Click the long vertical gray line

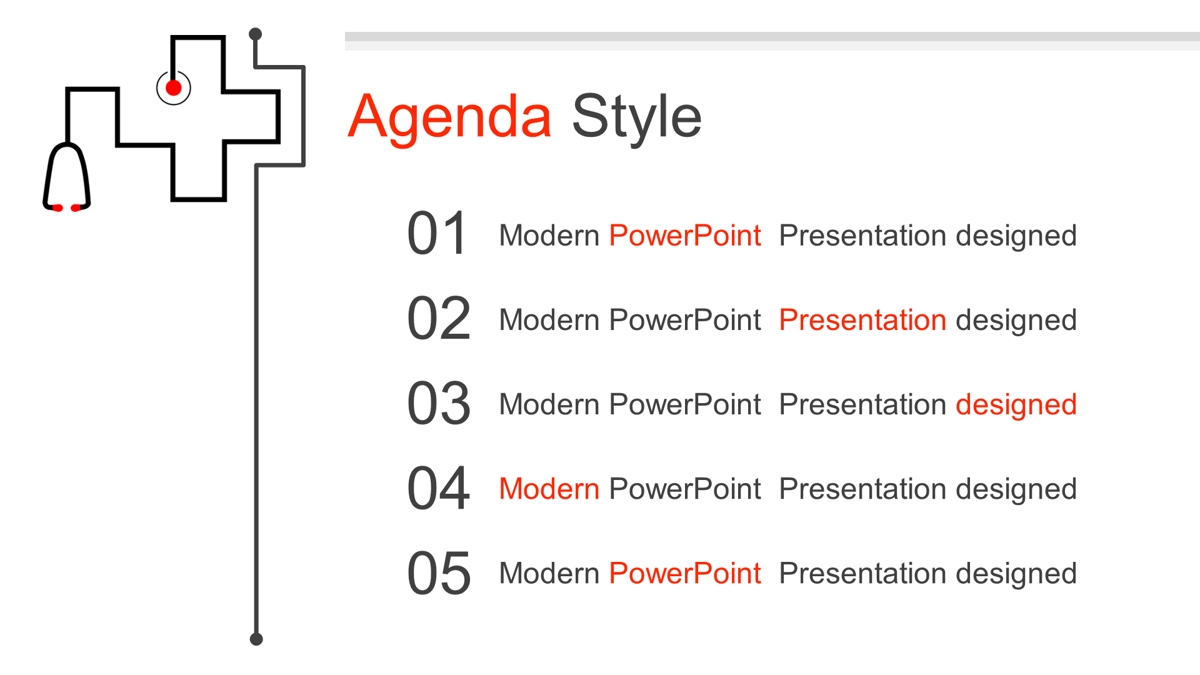(256, 400)
